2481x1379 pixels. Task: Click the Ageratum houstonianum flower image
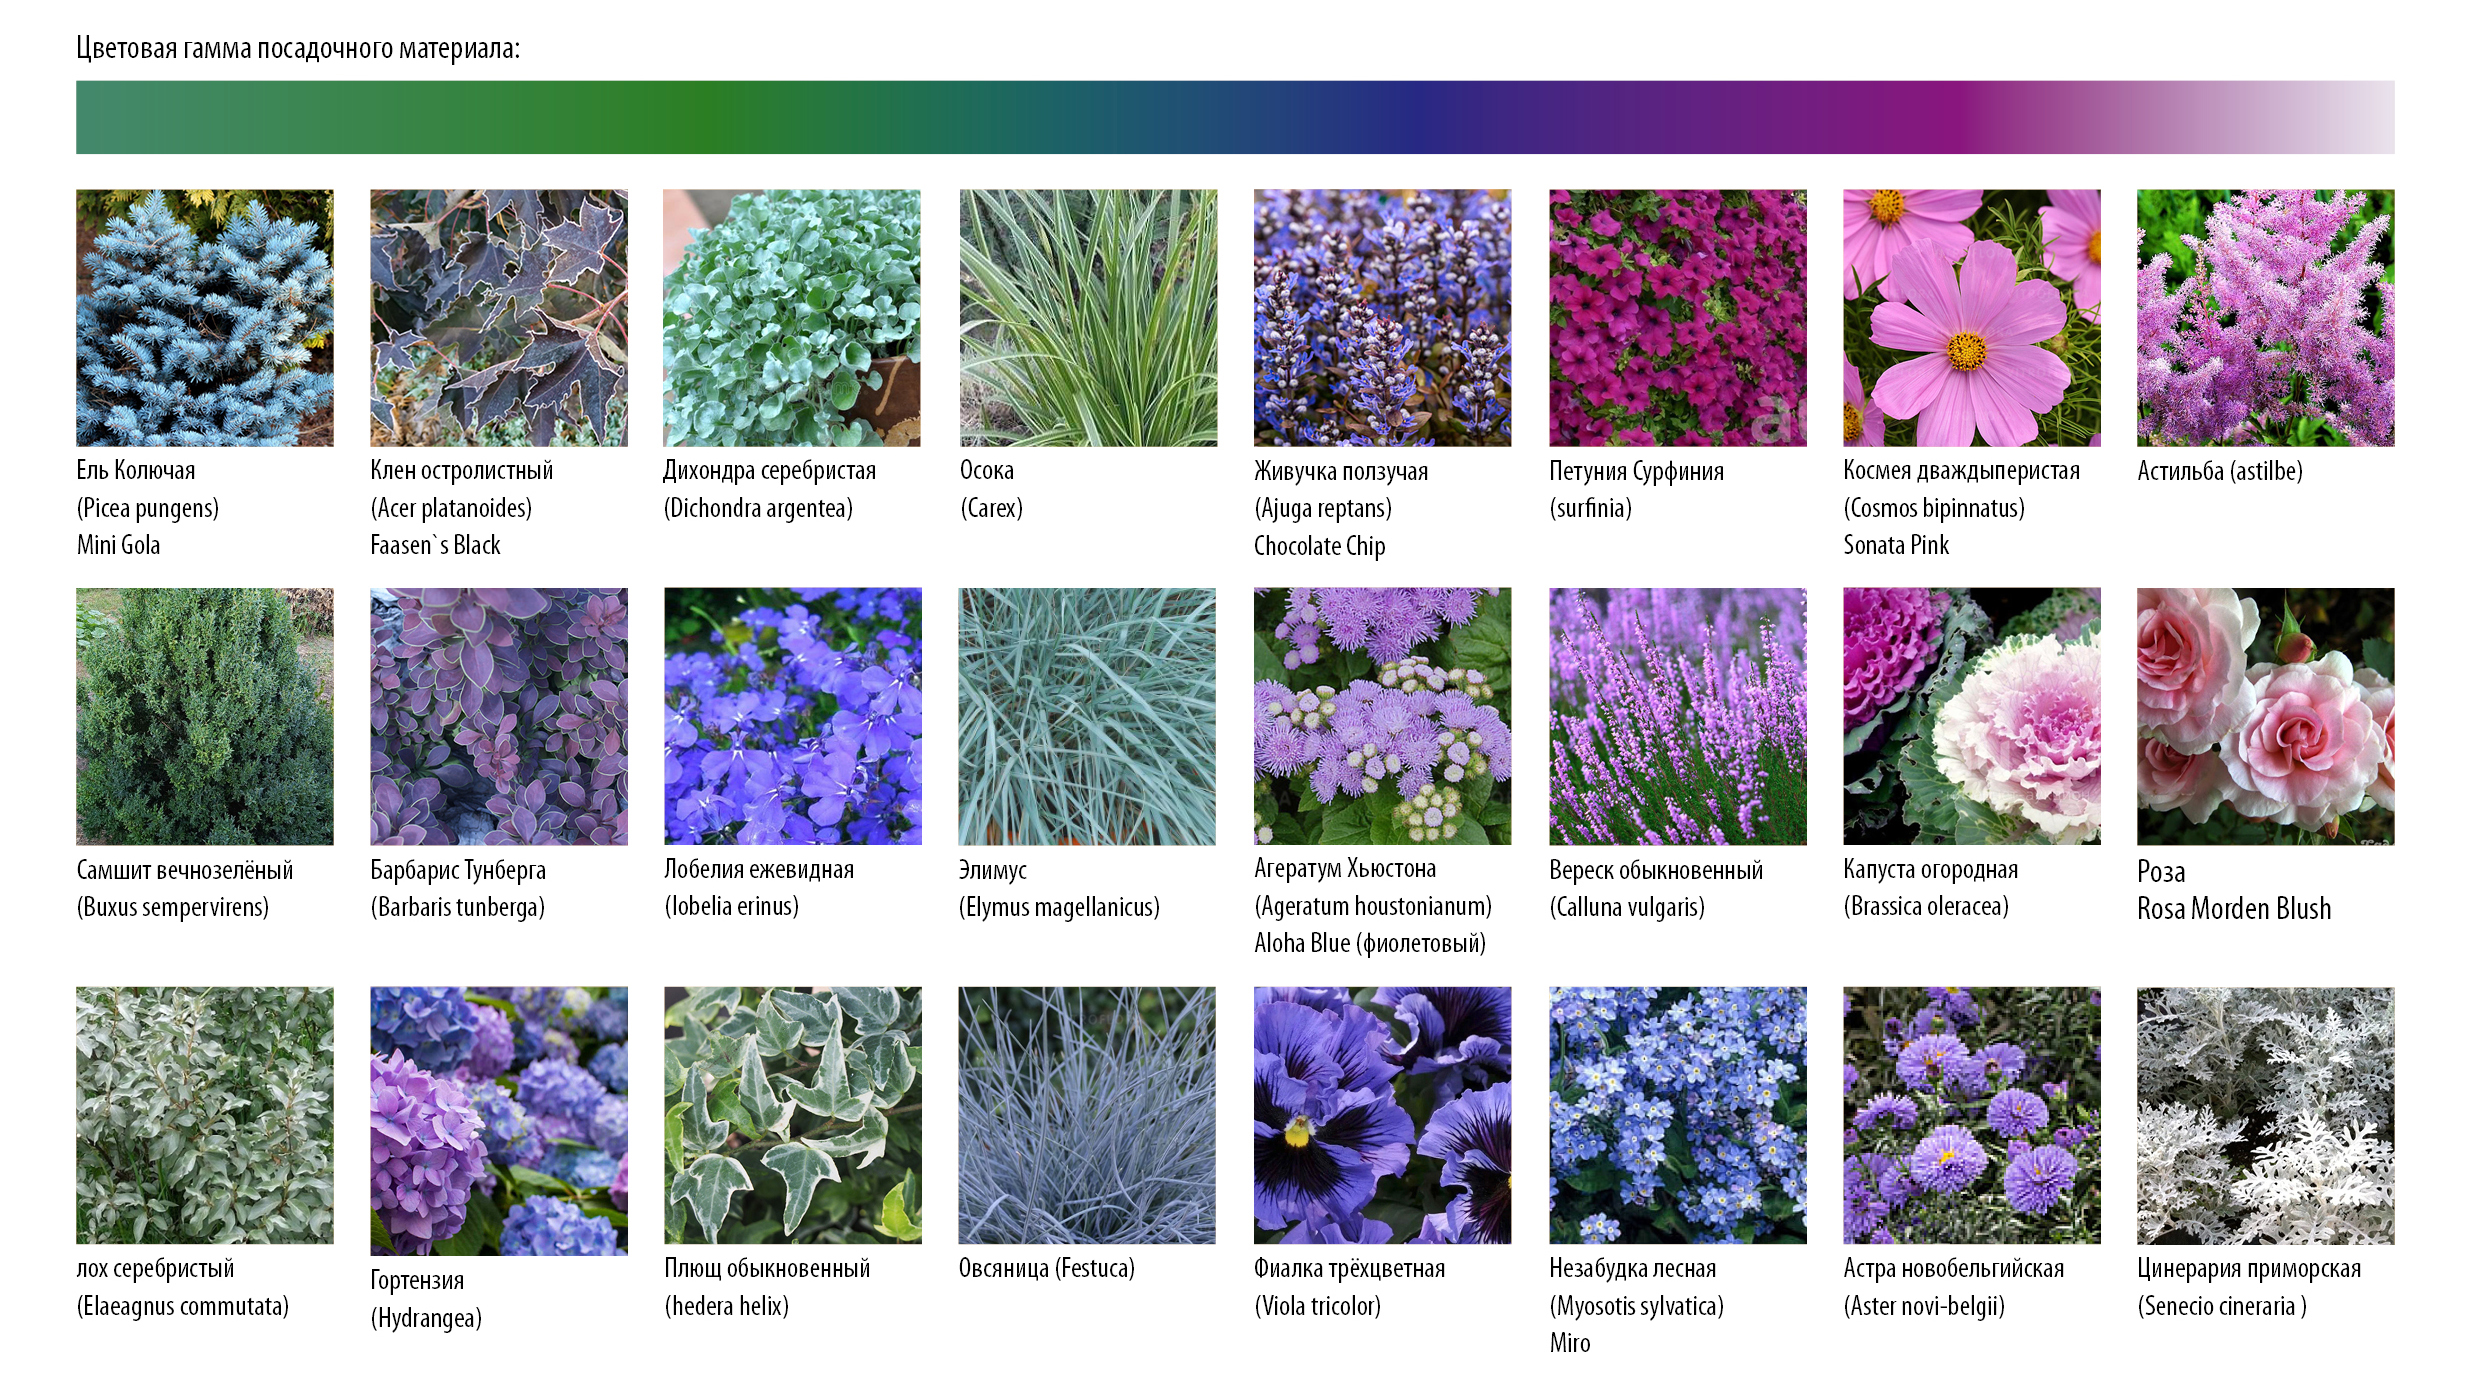click(1382, 716)
